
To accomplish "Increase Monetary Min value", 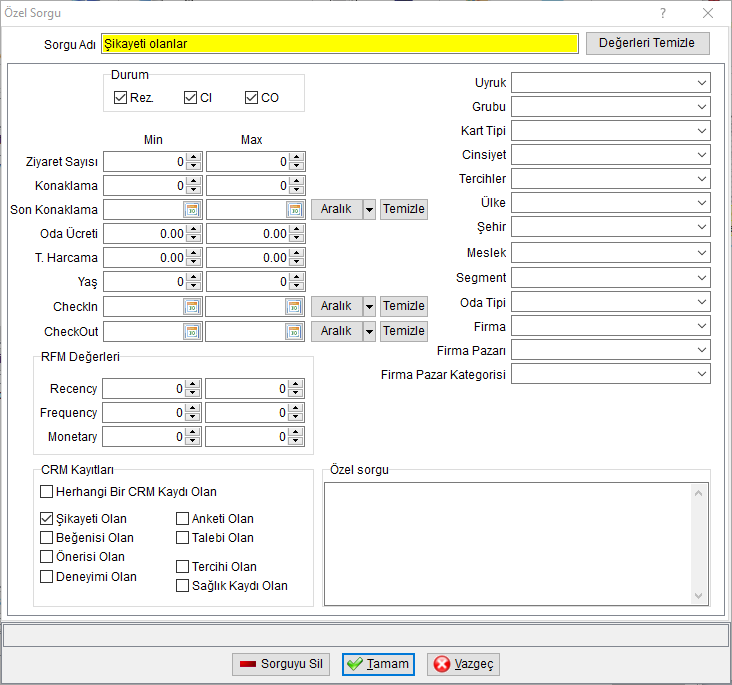I will 192,432.
